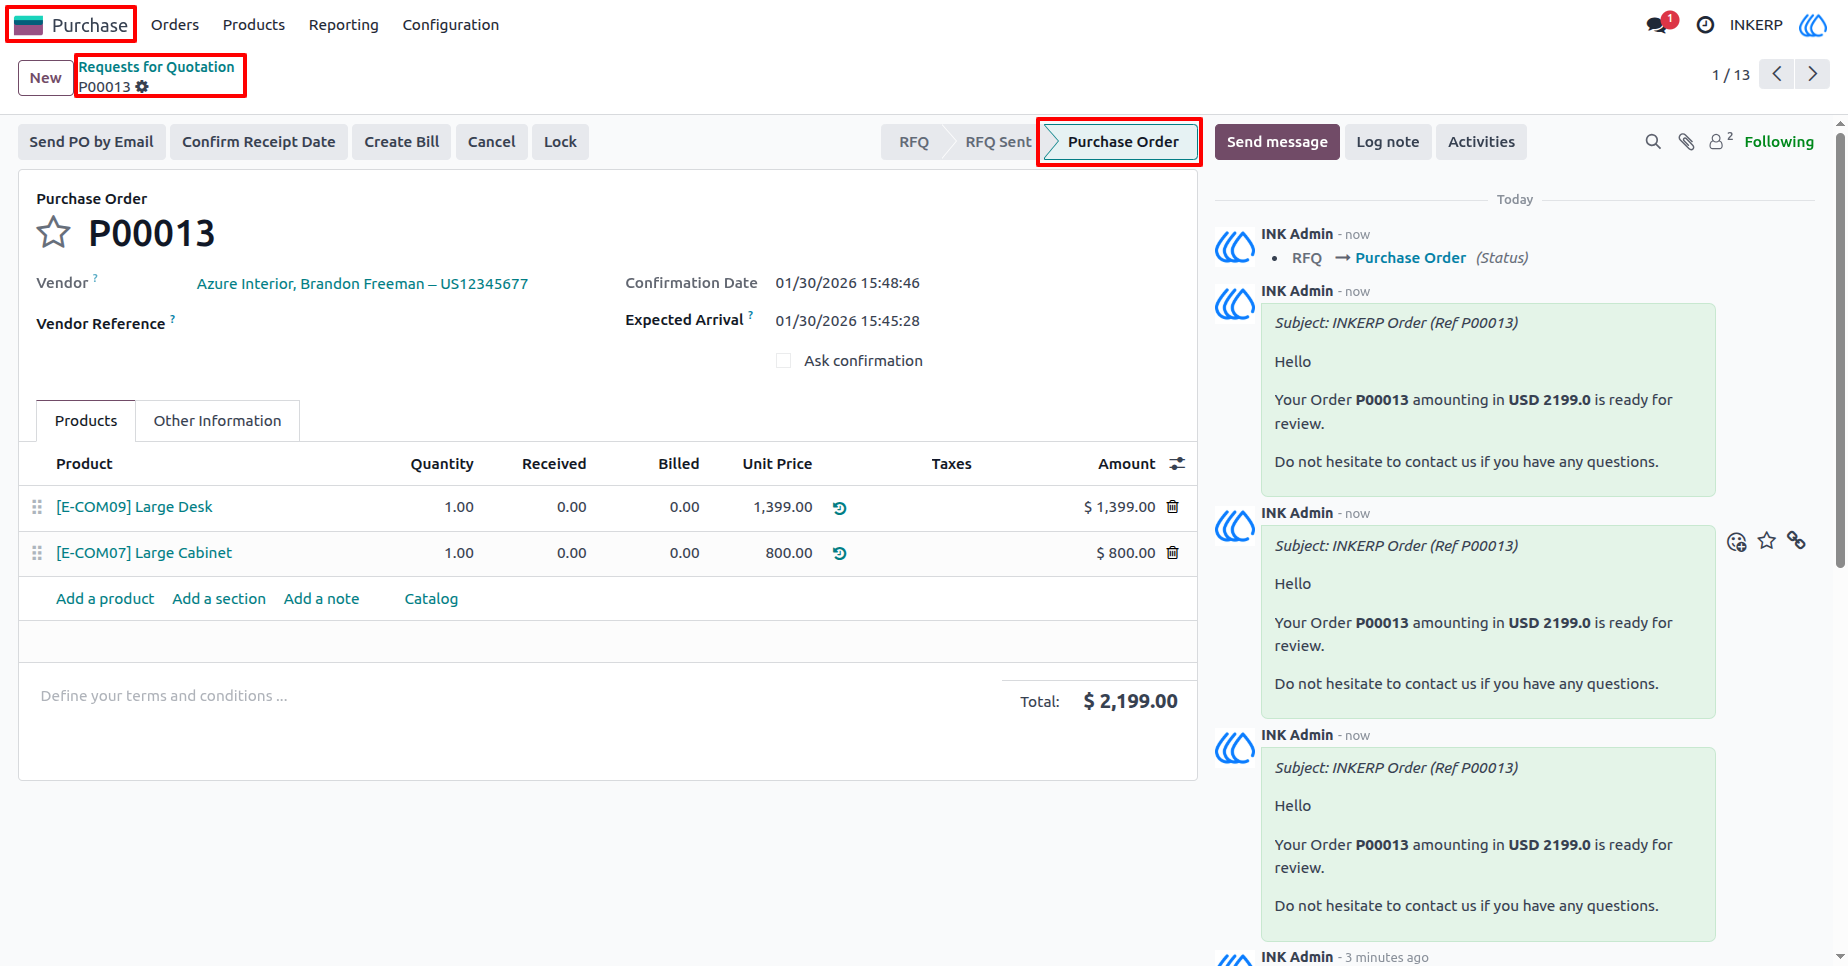Open the activities clock icon in navbar
The image size is (1848, 966).
point(1705,25)
